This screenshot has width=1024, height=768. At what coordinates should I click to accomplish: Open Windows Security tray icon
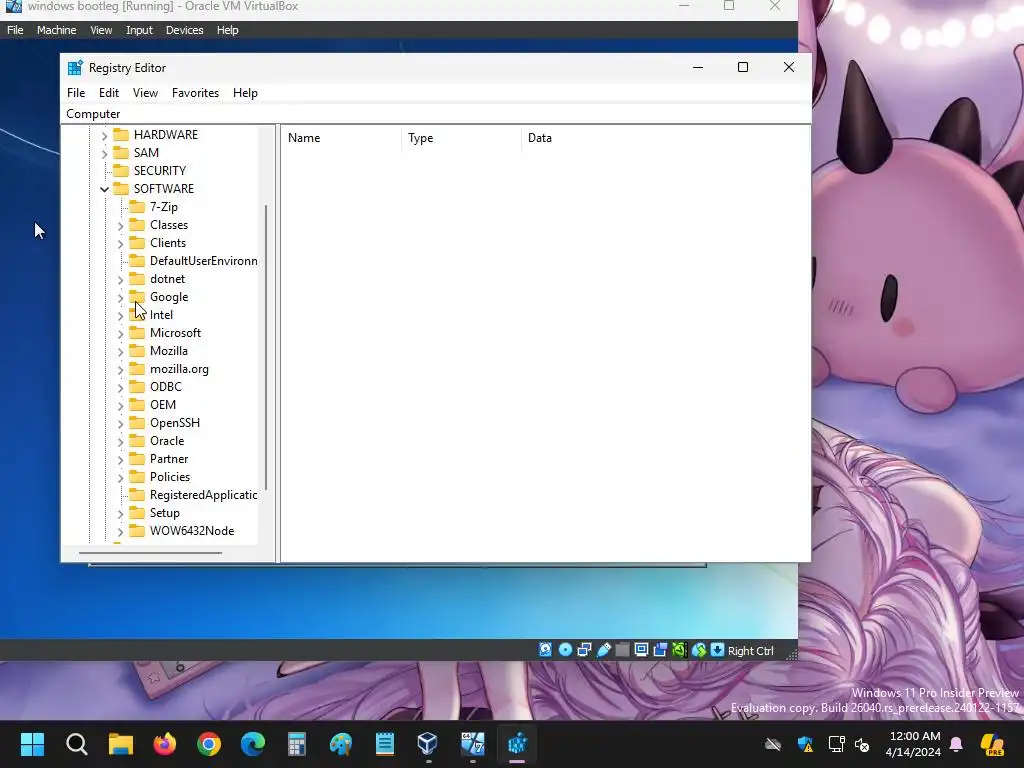tap(805, 744)
